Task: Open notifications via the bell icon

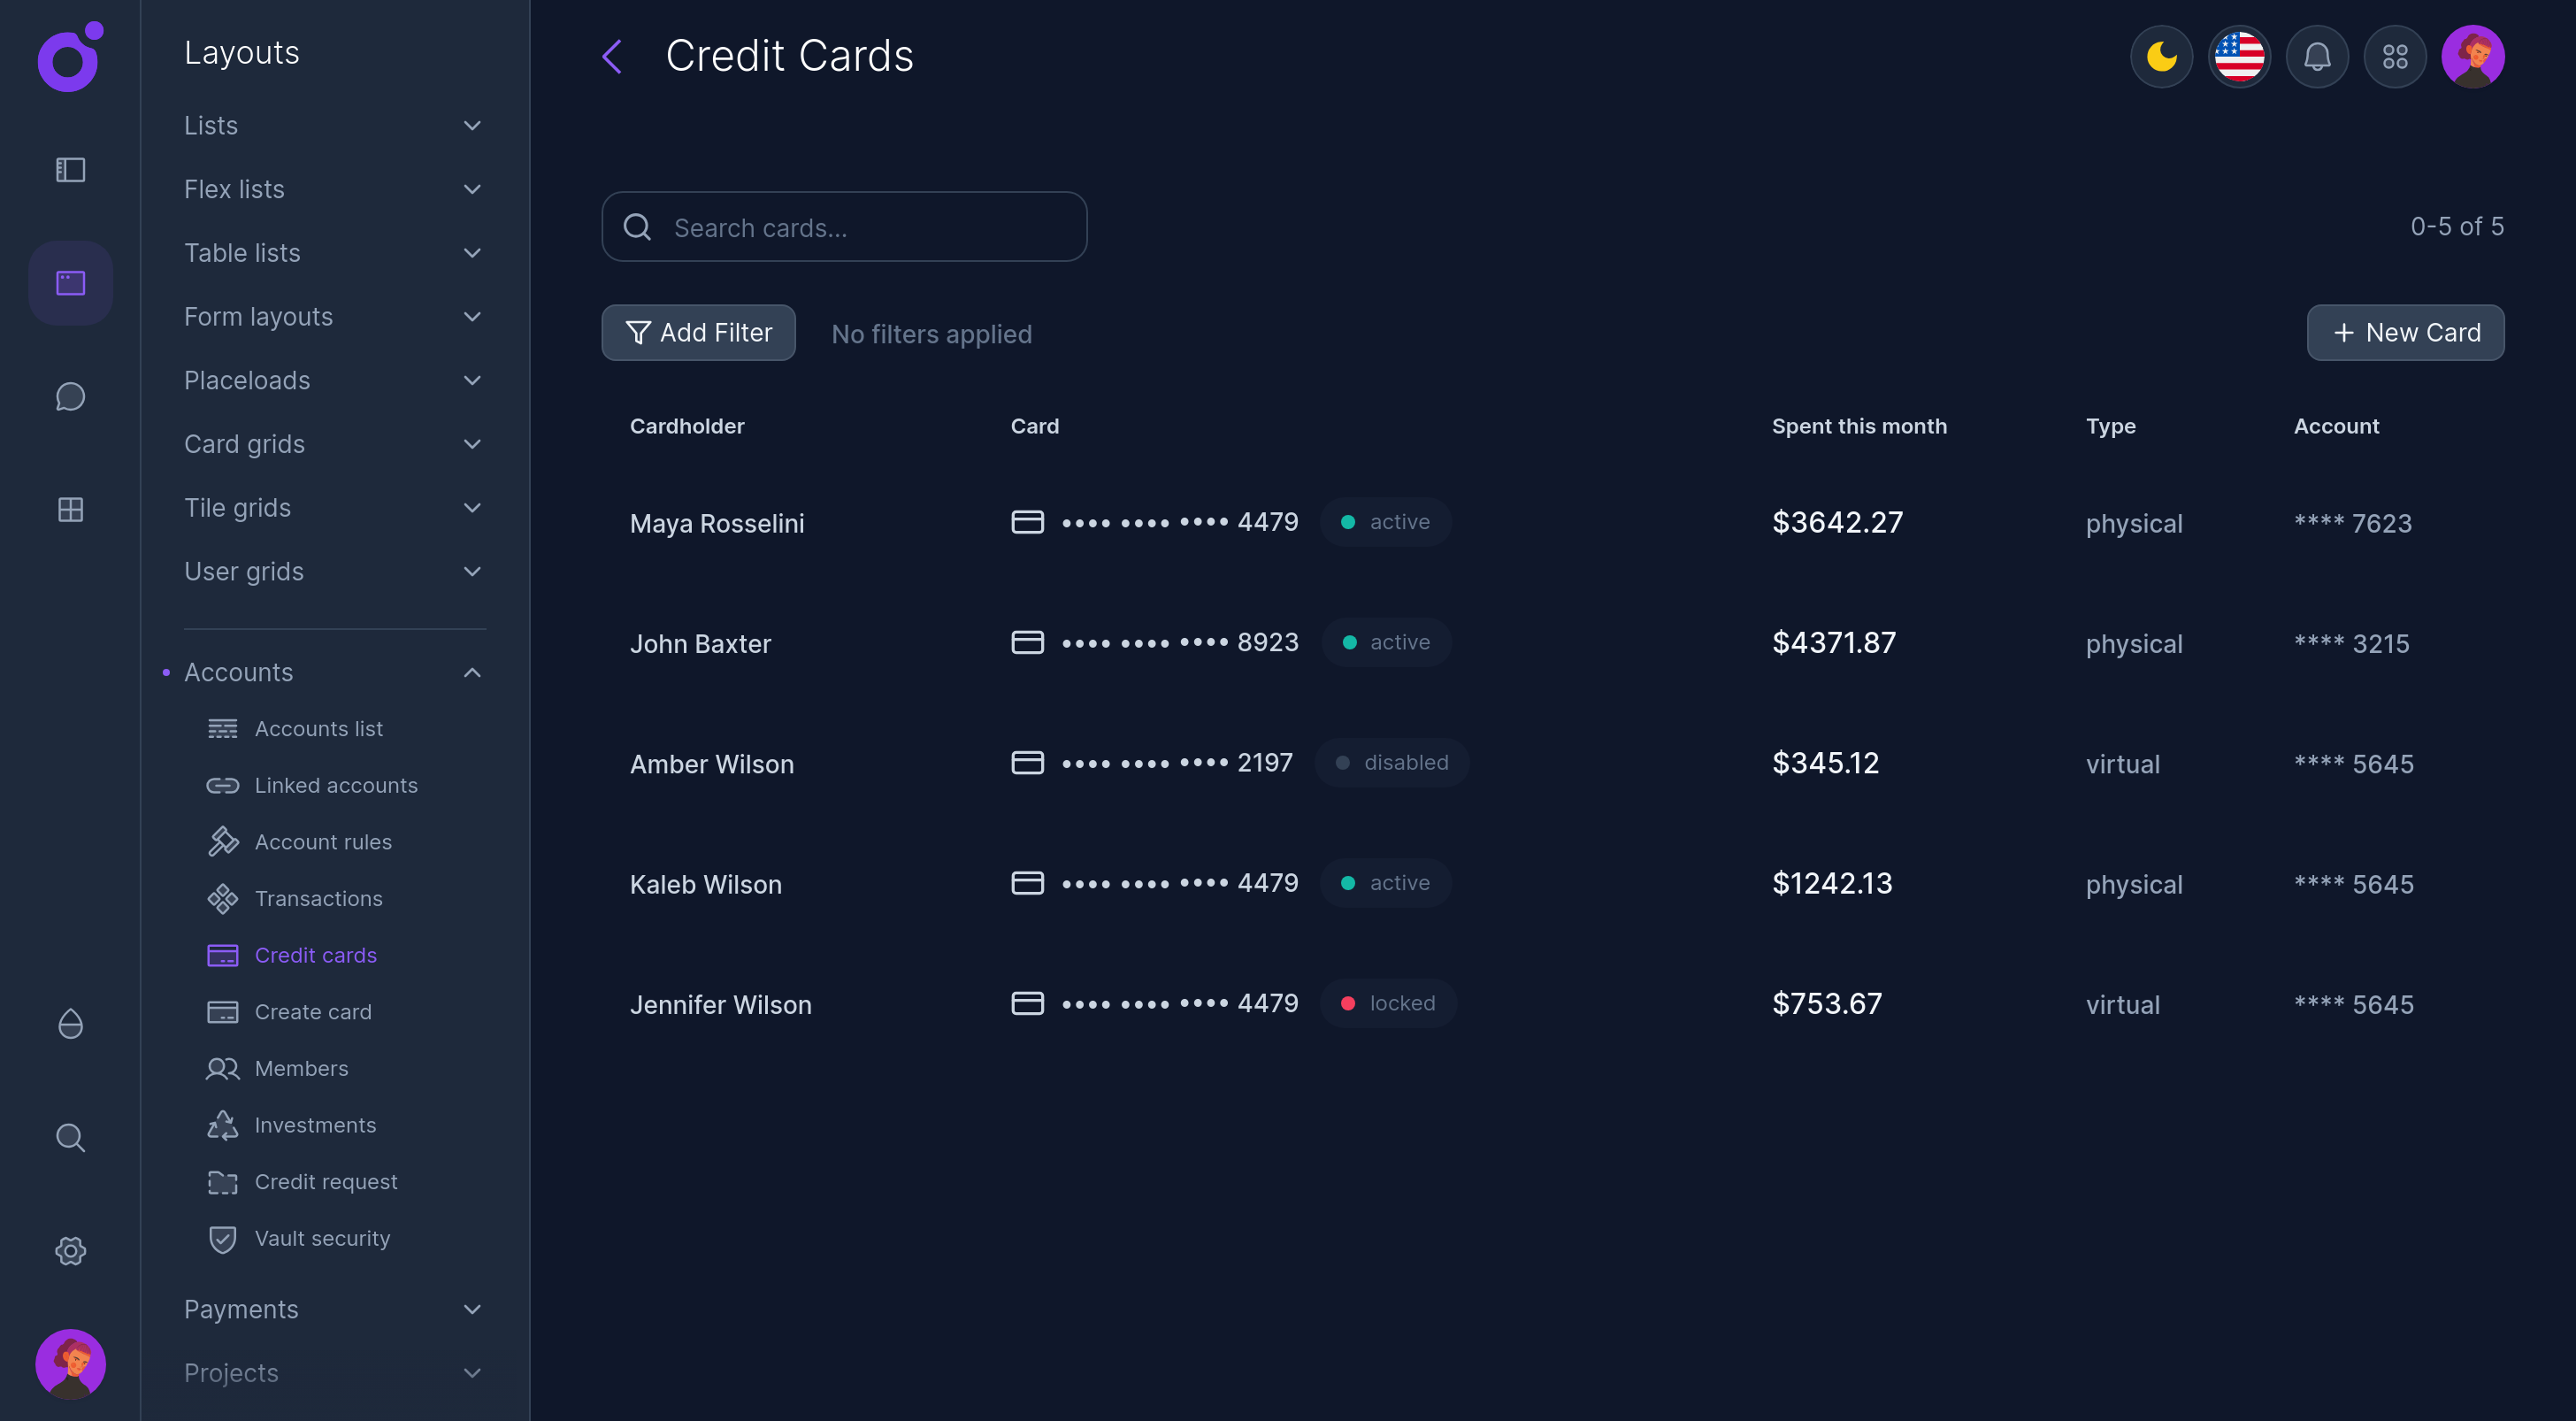Action: click(2317, 56)
